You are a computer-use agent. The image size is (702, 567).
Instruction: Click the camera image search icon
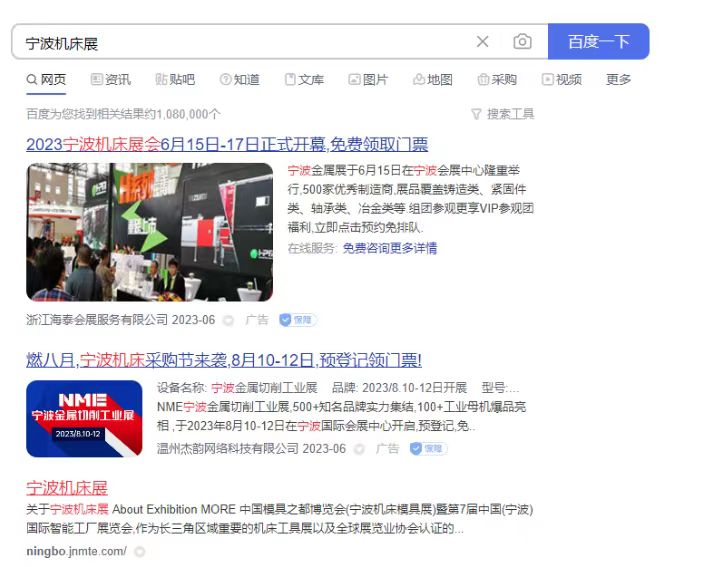tap(522, 42)
